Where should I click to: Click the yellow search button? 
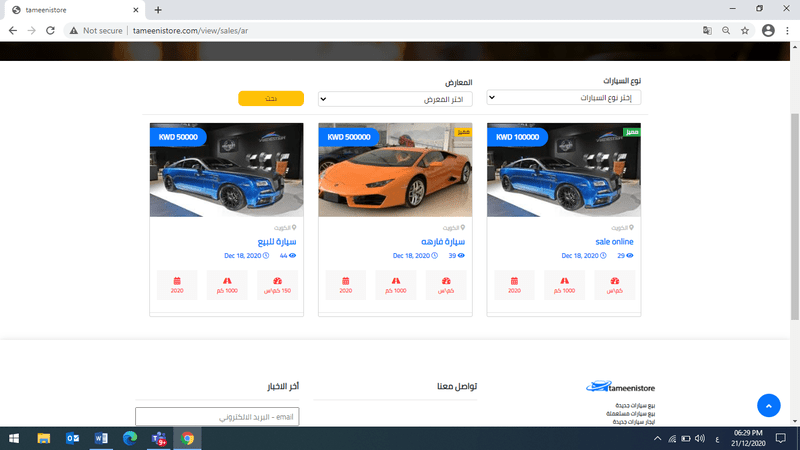click(271, 98)
